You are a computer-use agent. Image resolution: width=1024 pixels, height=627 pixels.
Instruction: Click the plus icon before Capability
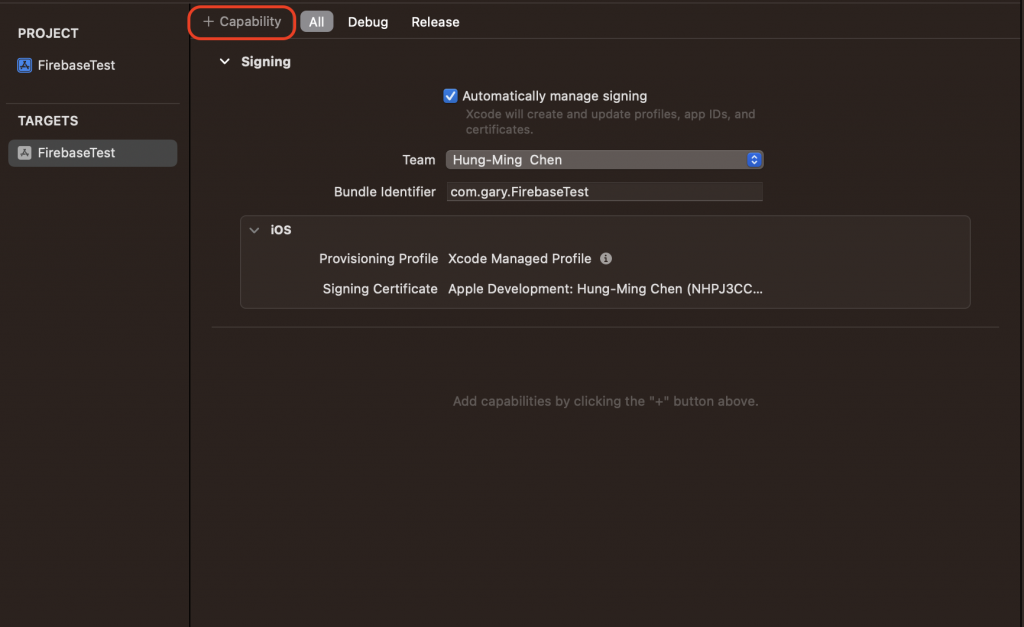click(x=208, y=22)
